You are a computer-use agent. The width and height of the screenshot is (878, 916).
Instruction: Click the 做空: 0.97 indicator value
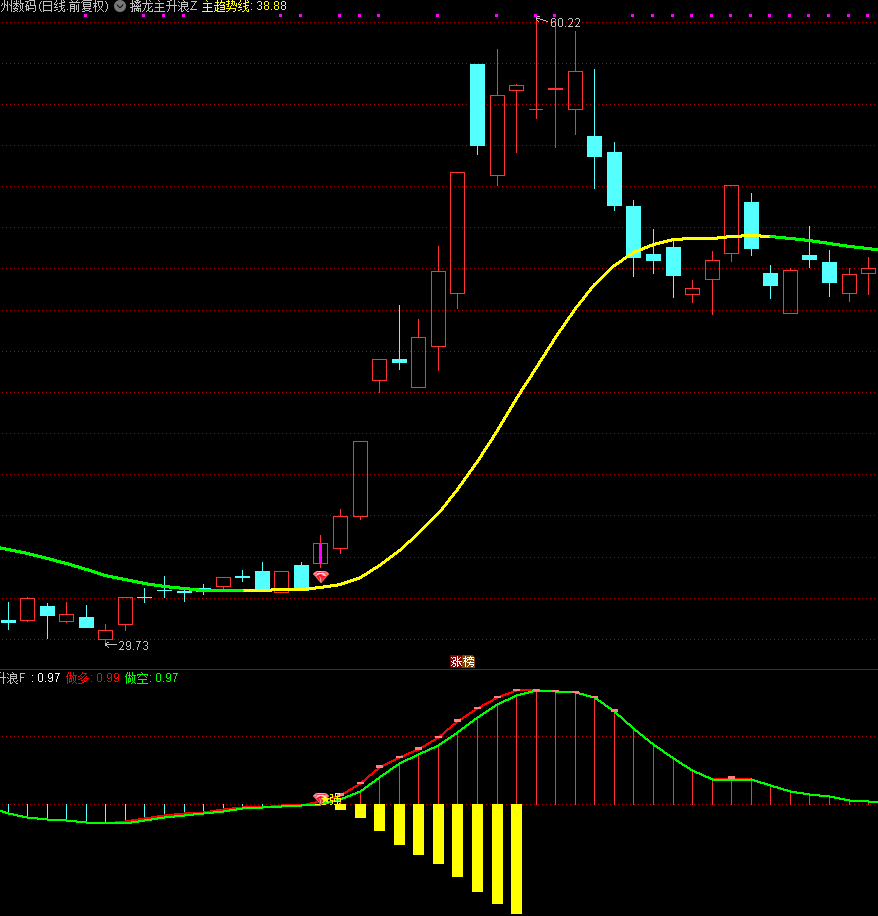[151, 678]
